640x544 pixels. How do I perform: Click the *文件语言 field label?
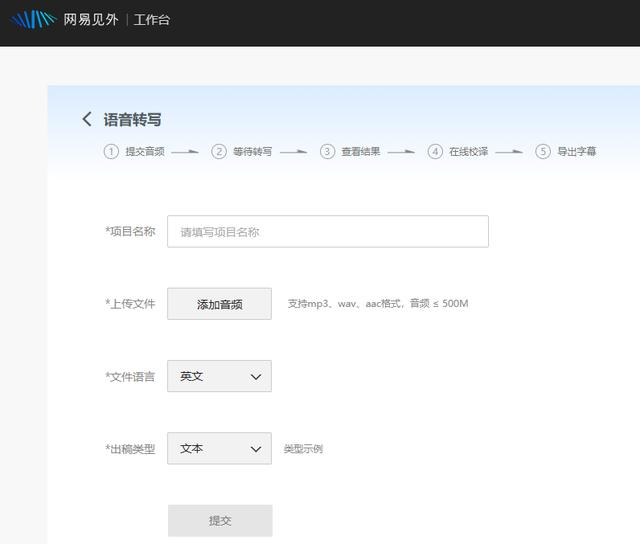click(130, 377)
